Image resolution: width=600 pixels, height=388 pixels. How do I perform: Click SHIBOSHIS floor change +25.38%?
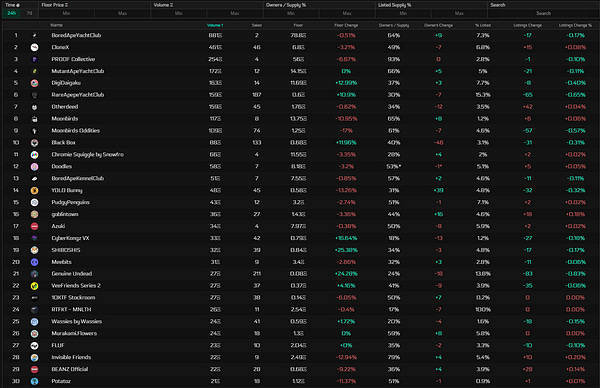pos(346,250)
